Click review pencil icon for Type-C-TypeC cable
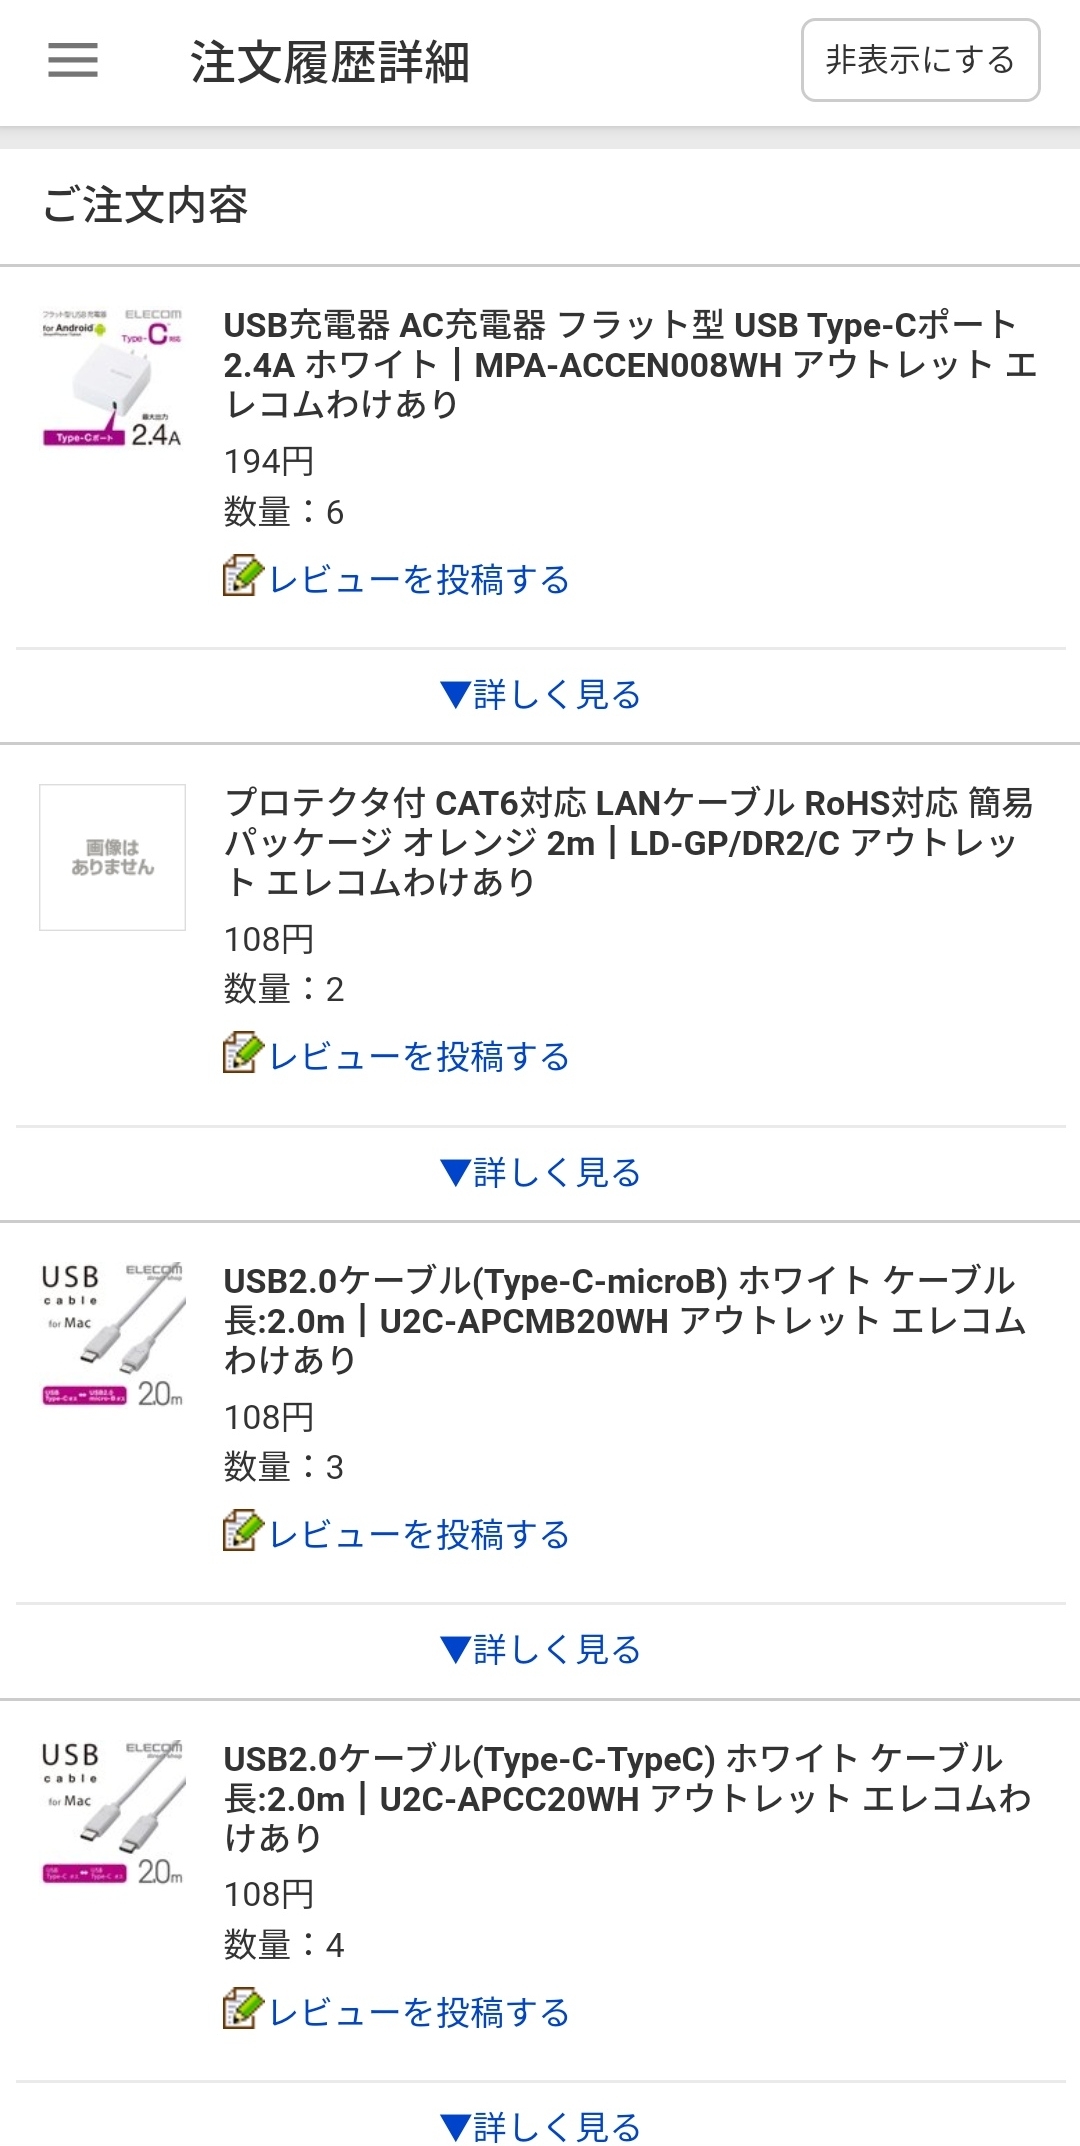The width and height of the screenshot is (1080, 2146). [x=243, y=2009]
